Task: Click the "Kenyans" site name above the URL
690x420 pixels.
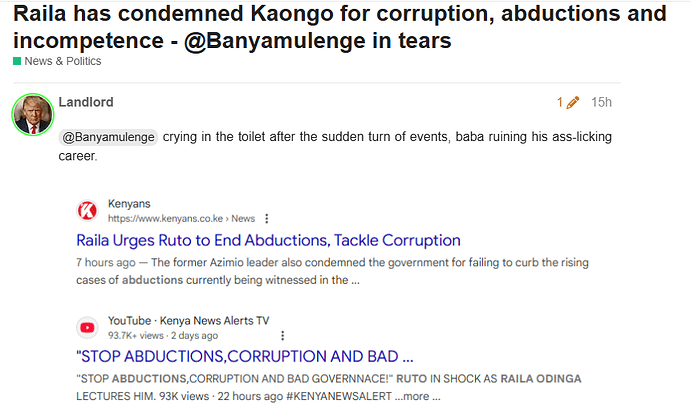Action: click(x=129, y=204)
